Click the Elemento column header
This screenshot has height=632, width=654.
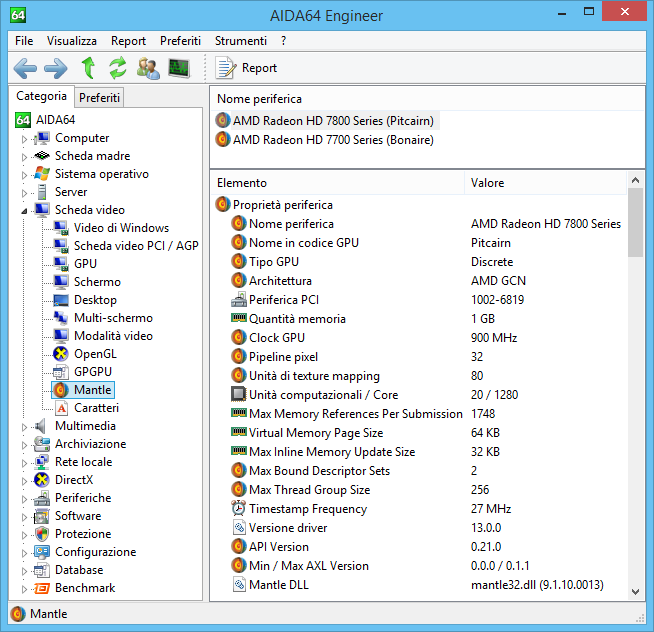[x=338, y=183]
